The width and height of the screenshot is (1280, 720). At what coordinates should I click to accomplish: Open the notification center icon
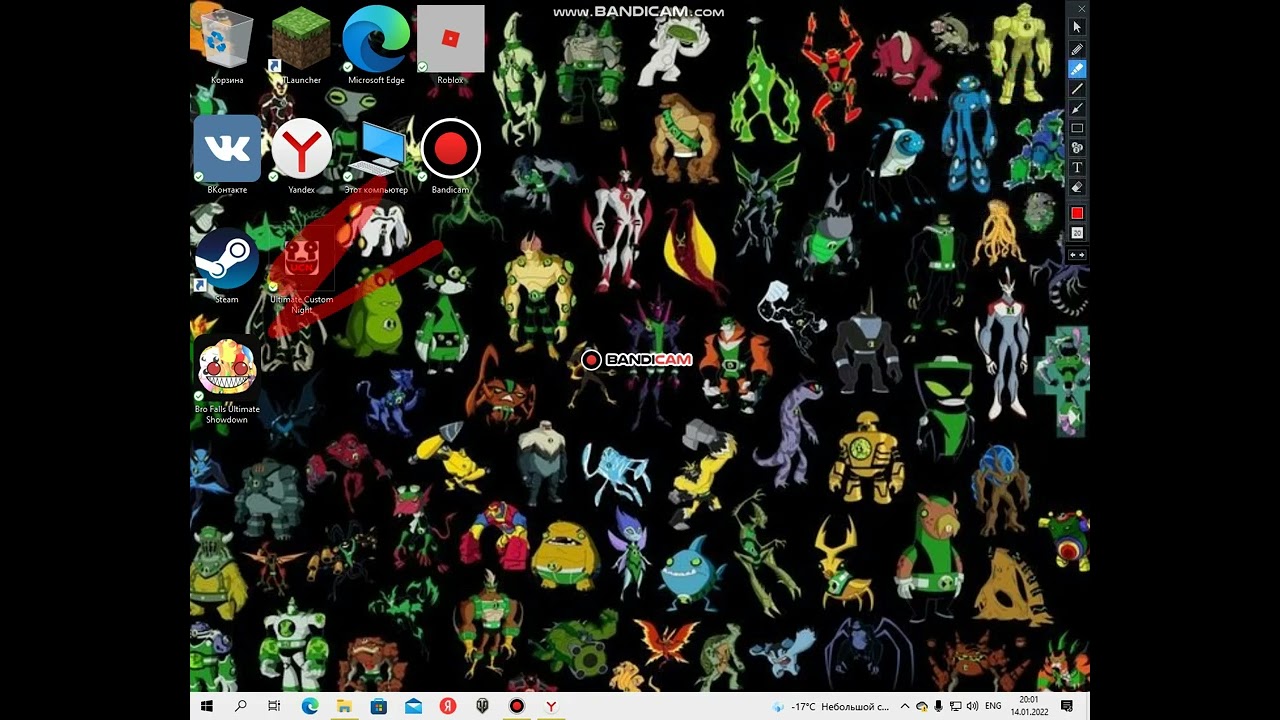click(x=1067, y=706)
